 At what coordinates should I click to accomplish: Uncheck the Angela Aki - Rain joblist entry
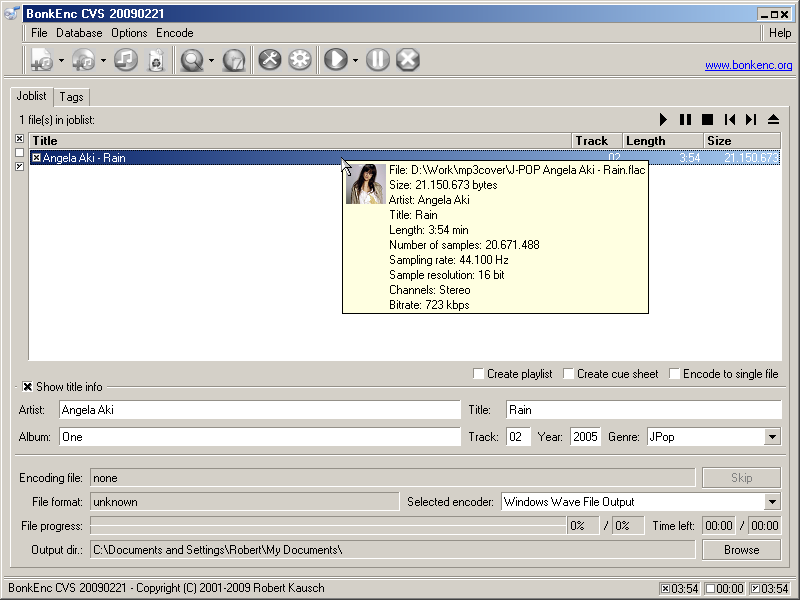pos(36,158)
